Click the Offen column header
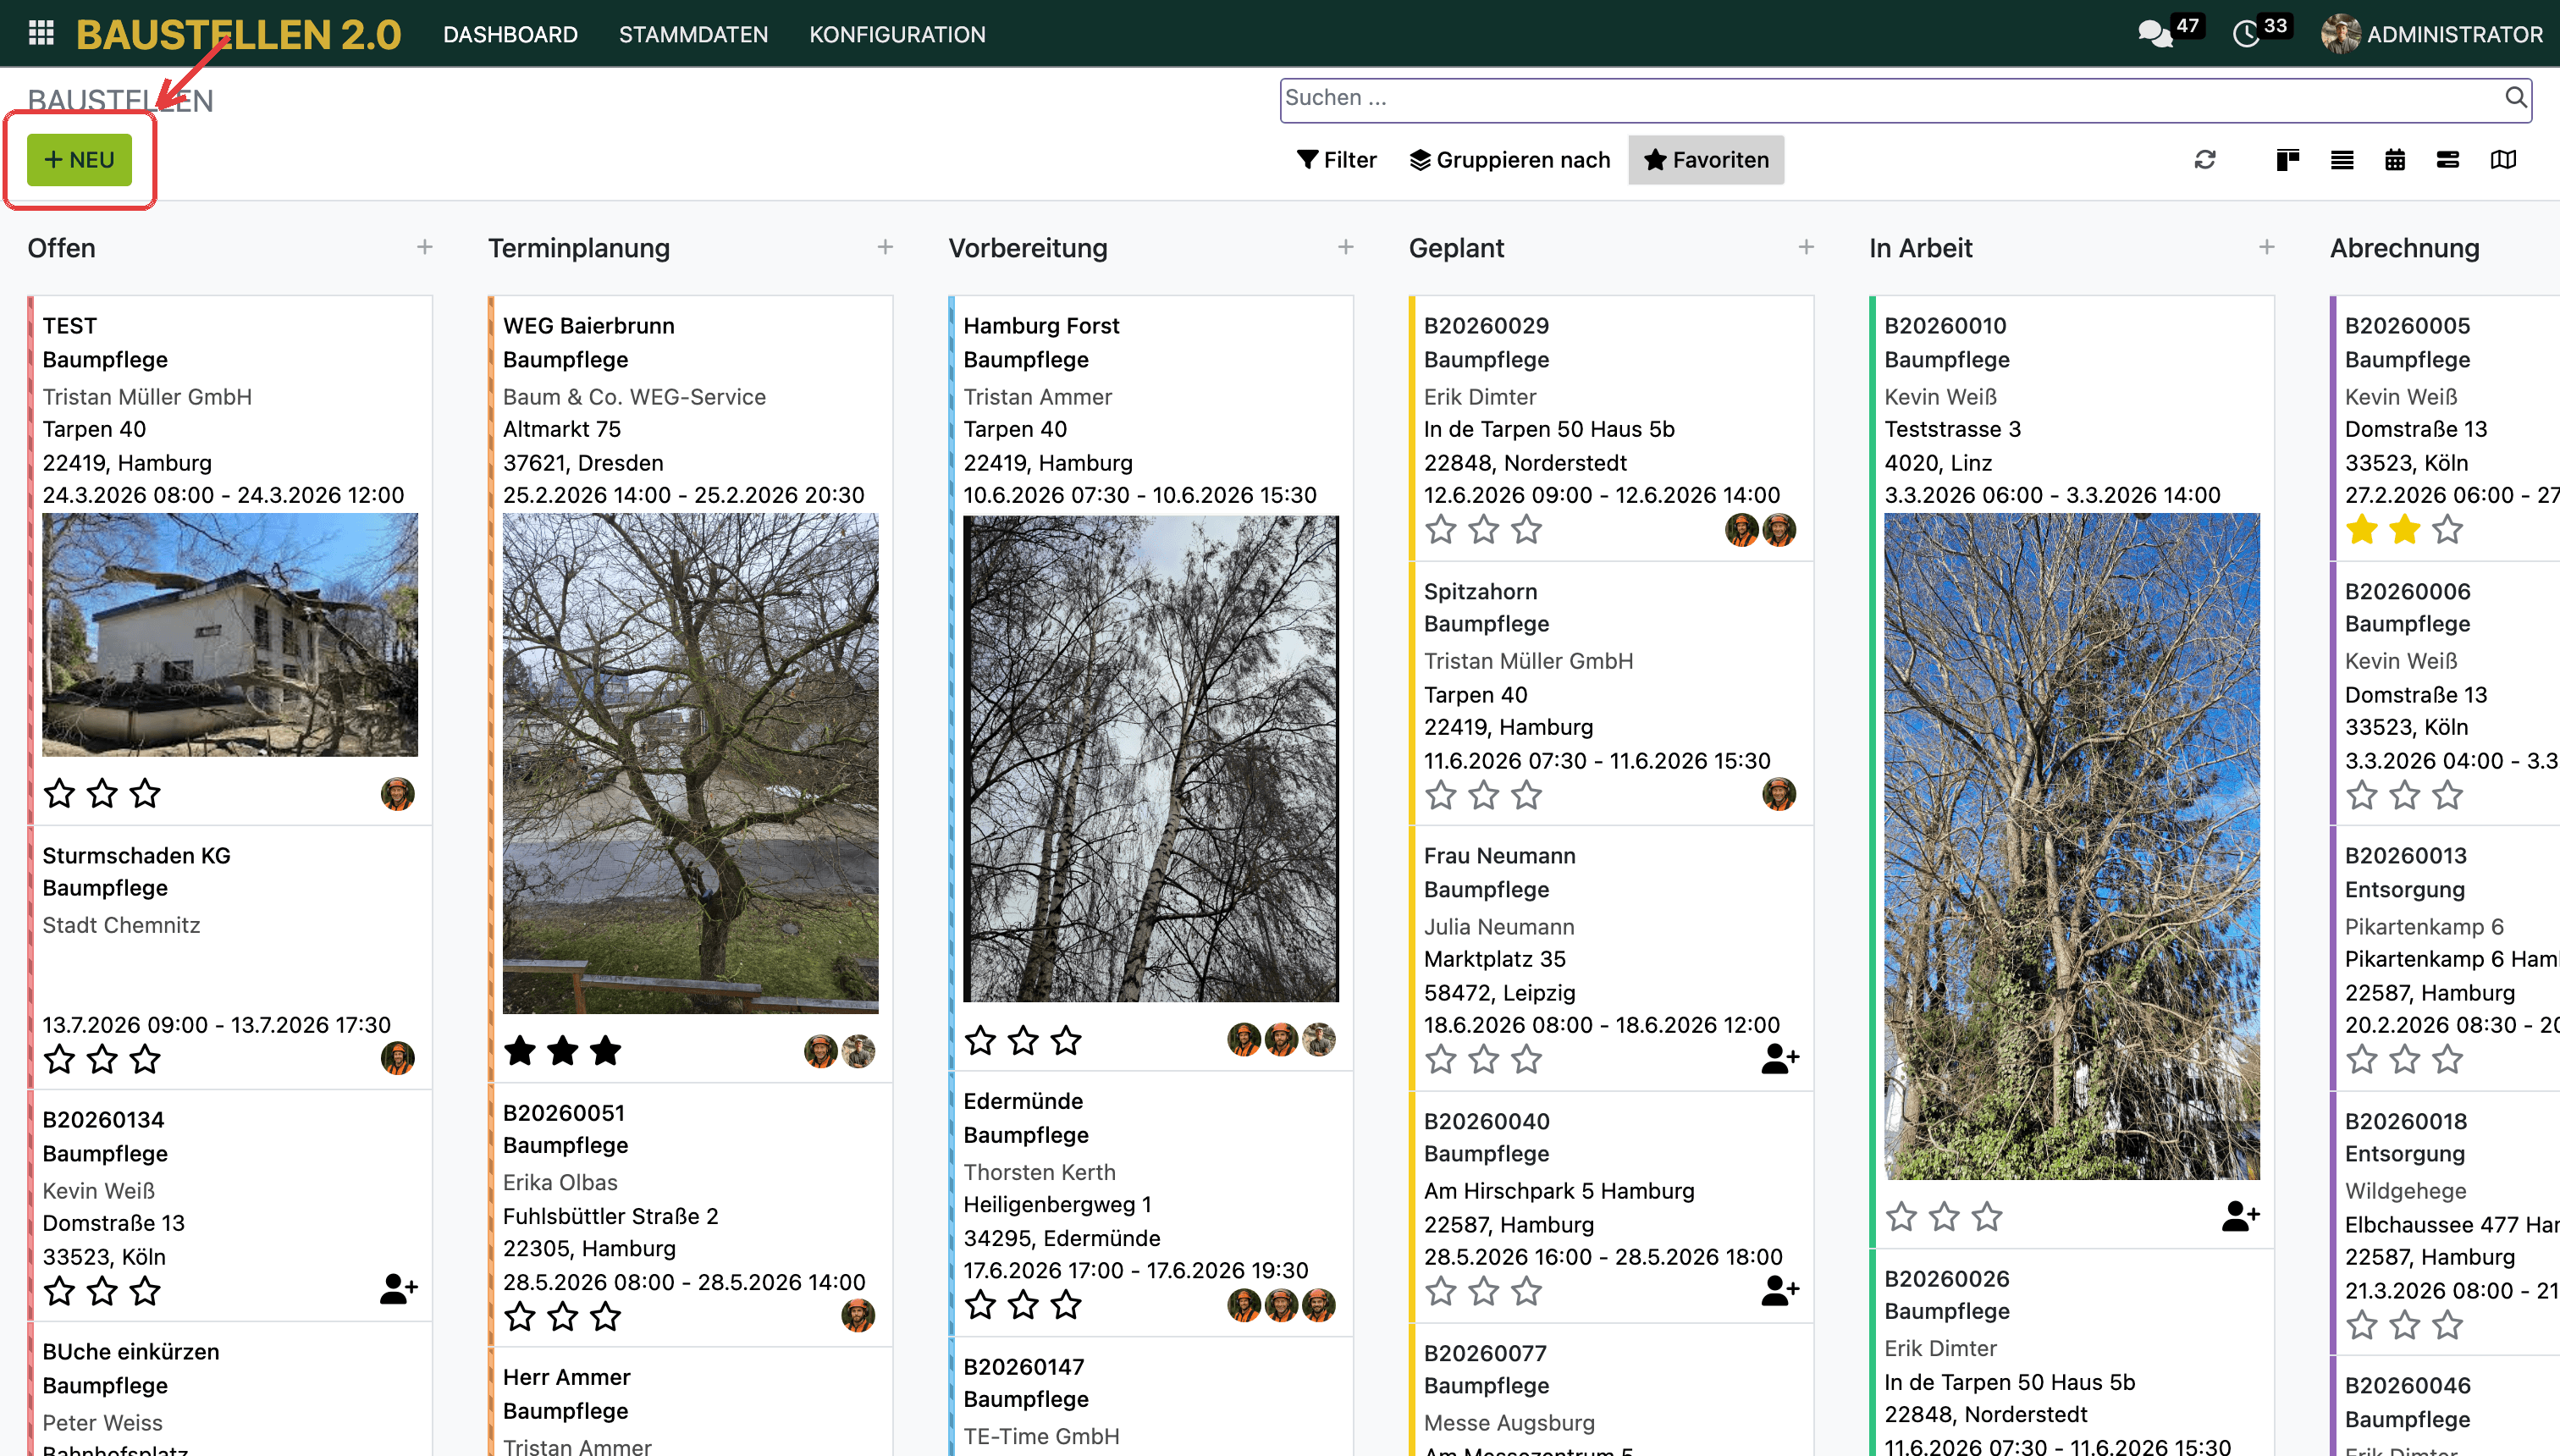Screen dimensions: 2560x1456 coord(61,248)
